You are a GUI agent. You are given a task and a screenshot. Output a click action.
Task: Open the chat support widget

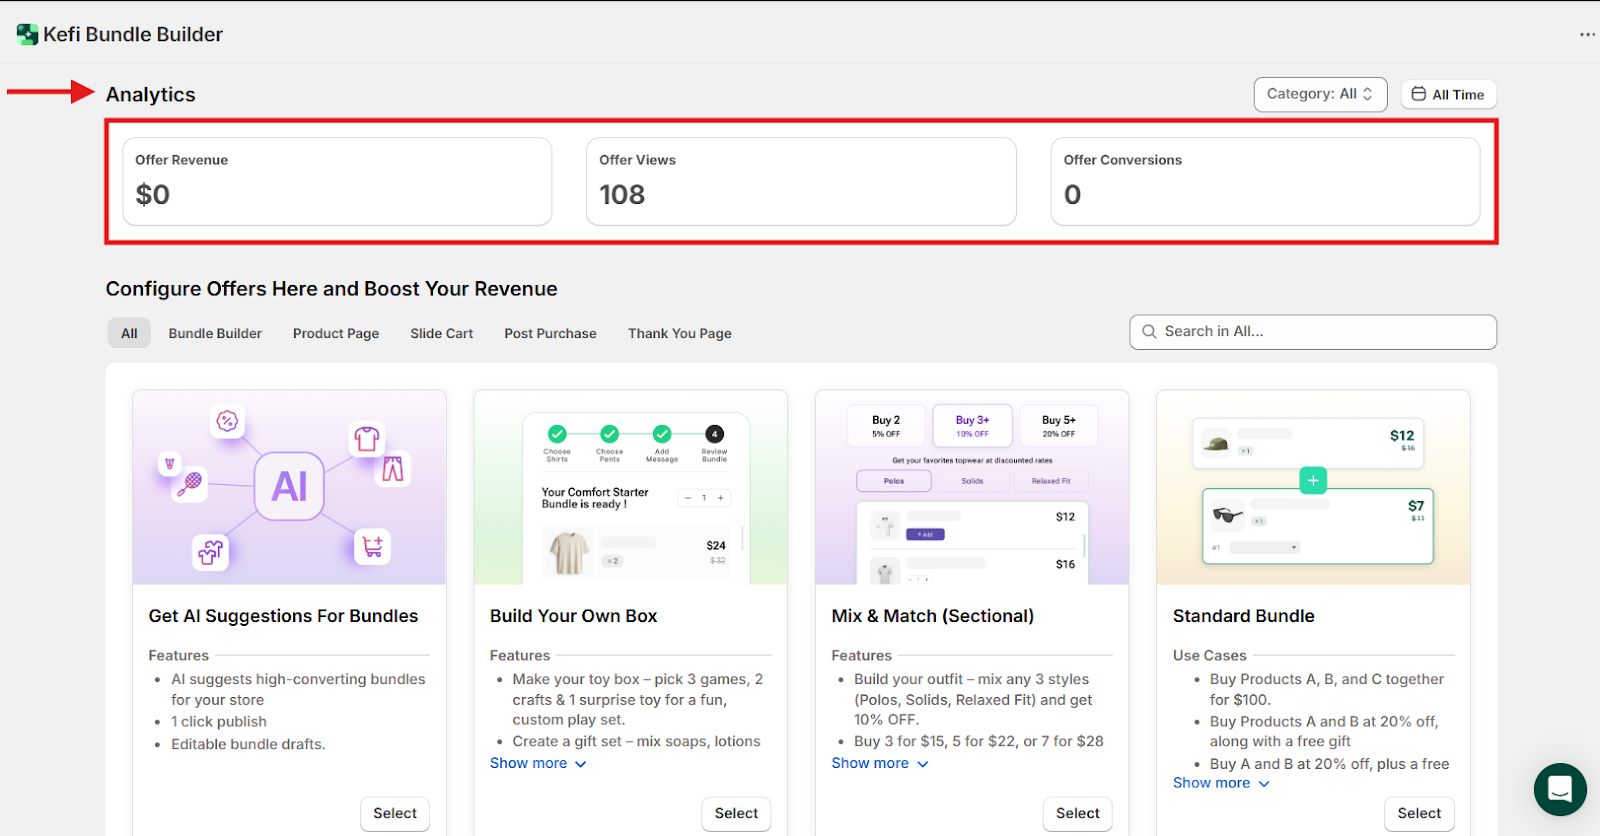click(1560, 789)
